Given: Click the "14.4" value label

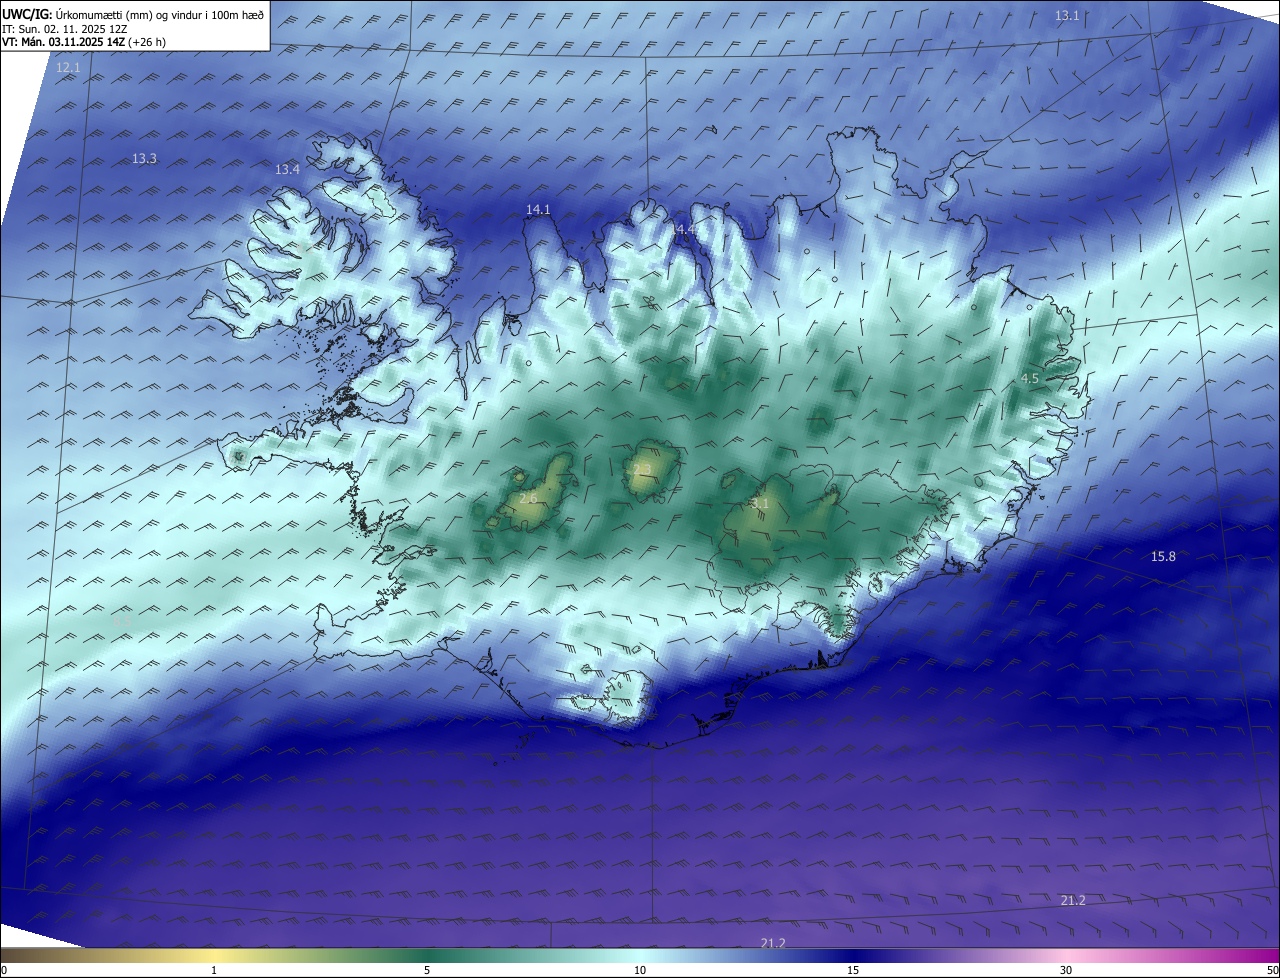Looking at the screenshot, I should [x=684, y=230].
